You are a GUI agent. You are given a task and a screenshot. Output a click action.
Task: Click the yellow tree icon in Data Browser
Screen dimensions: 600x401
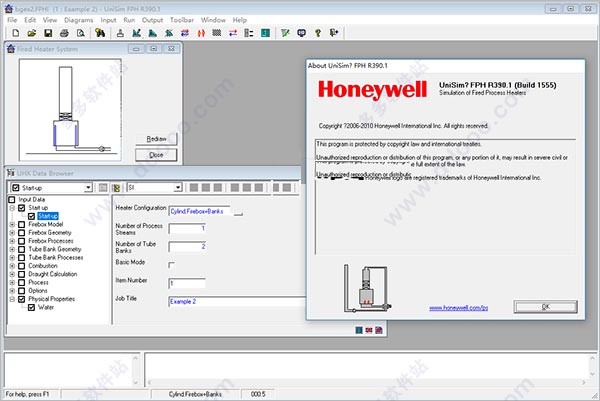116,187
